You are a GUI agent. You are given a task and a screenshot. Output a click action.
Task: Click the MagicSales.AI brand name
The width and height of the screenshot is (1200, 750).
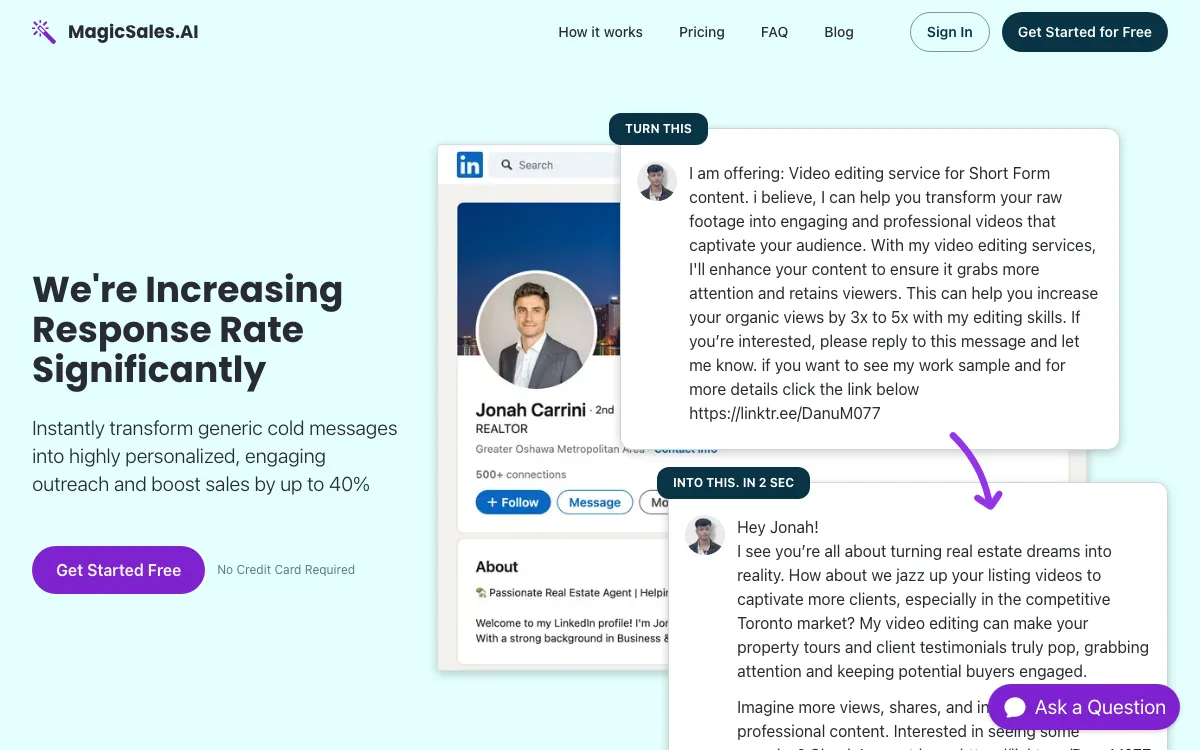[133, 32]
